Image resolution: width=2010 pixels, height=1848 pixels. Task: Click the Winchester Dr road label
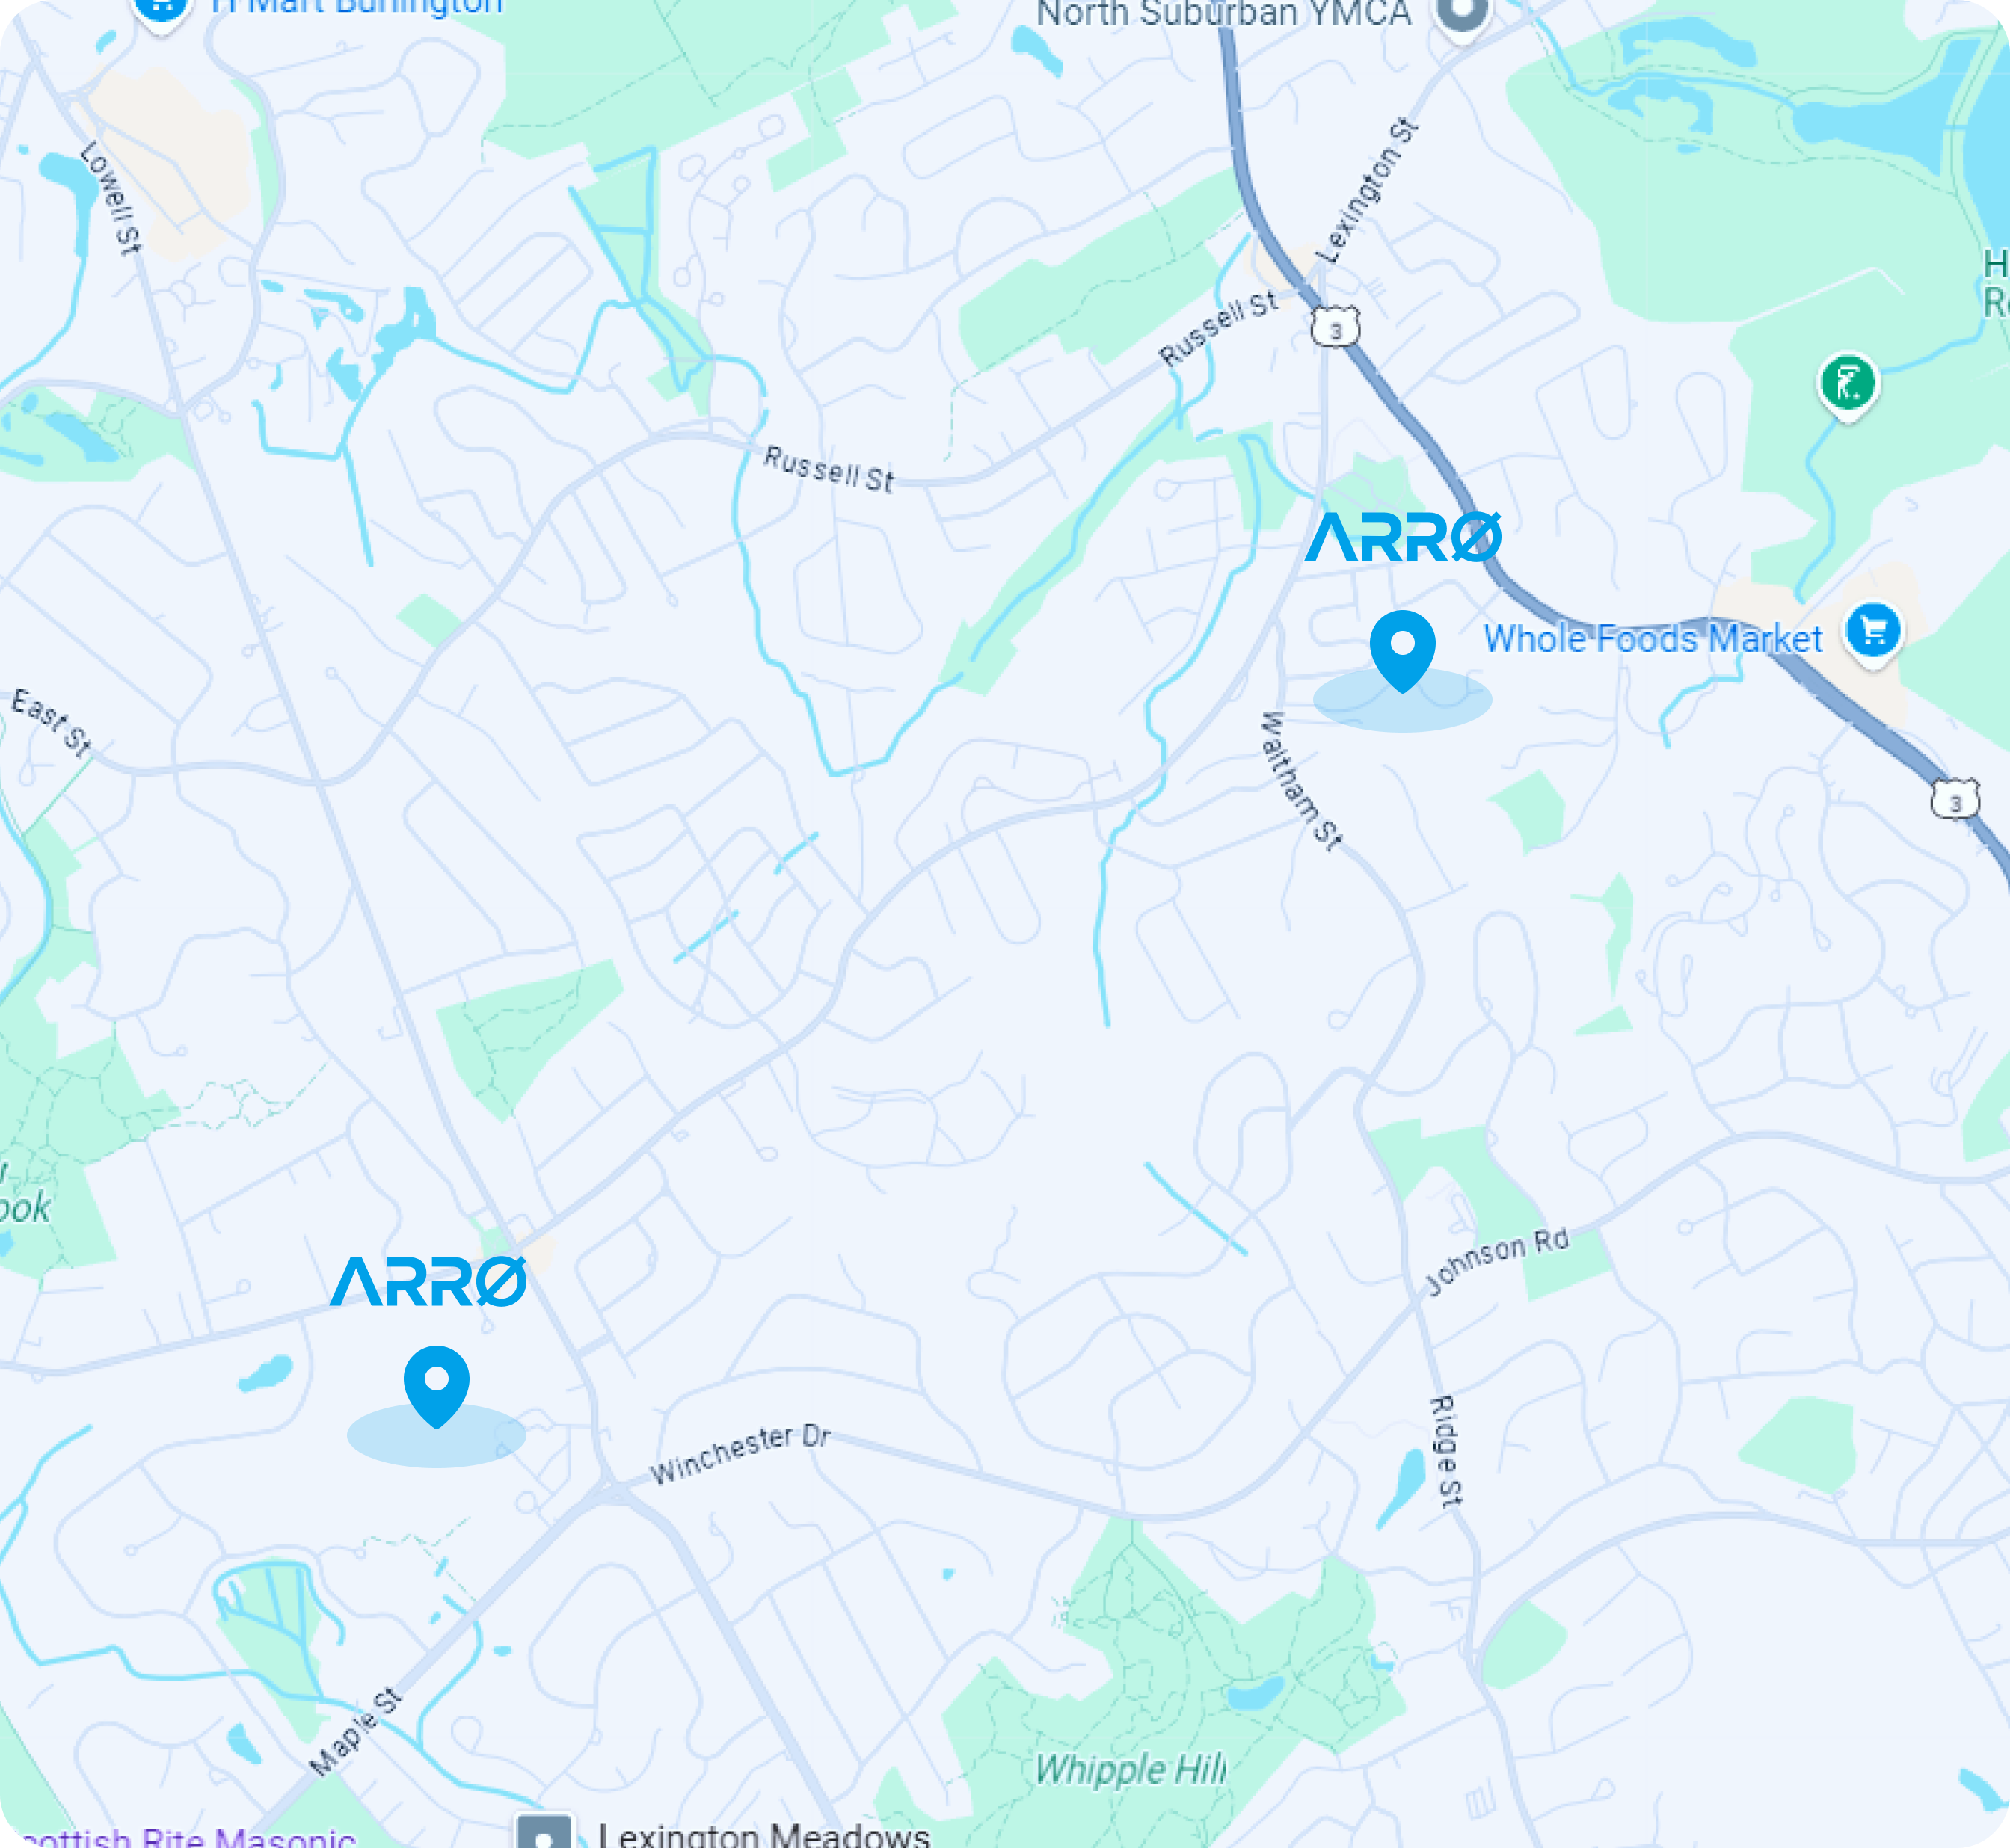(x=740, y=1454)
